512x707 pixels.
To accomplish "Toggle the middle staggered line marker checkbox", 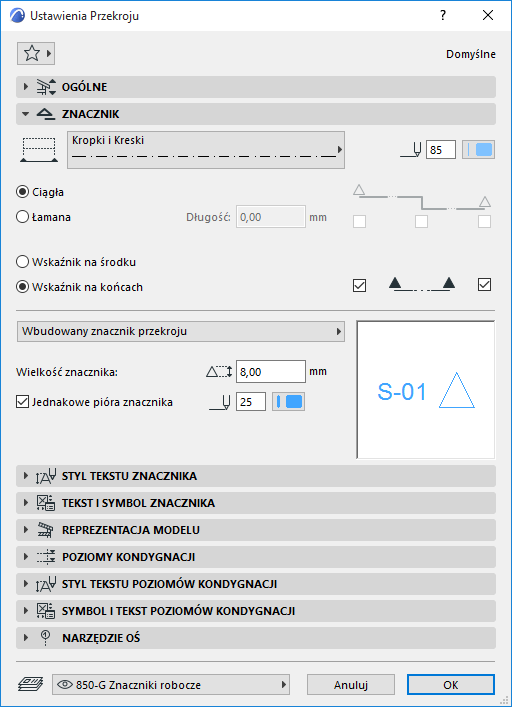I will coord(421,221).
